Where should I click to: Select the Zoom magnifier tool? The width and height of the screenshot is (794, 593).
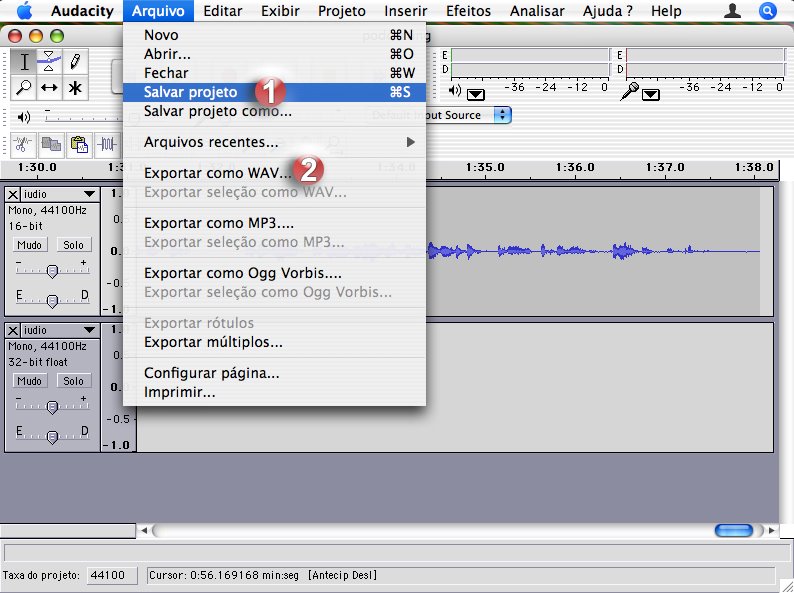24,88
